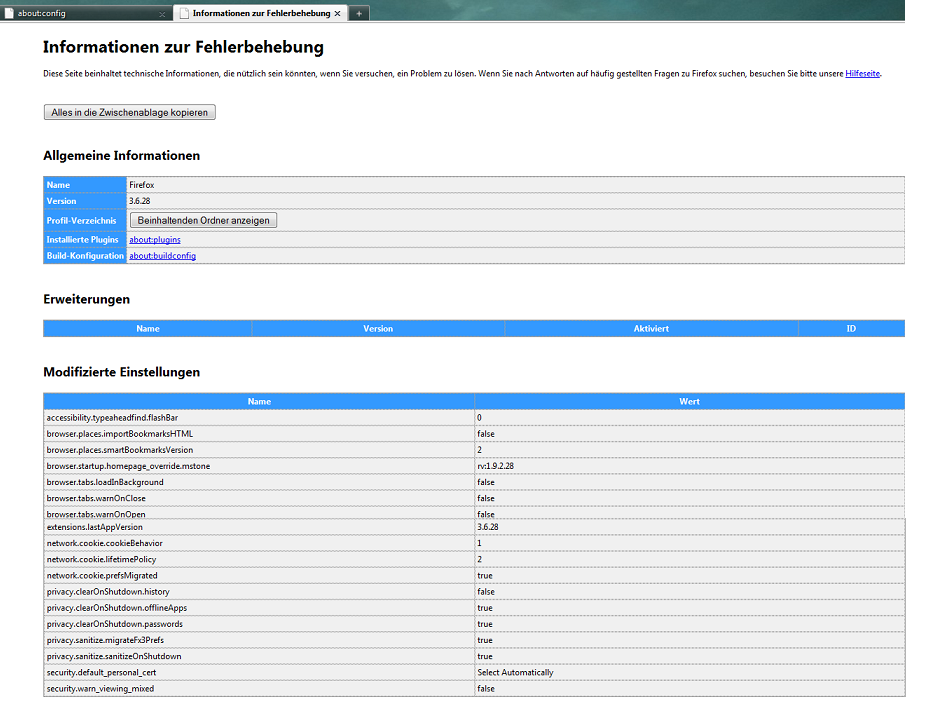Click the network.cookie.cookieBehavior row name

[104, 543]
